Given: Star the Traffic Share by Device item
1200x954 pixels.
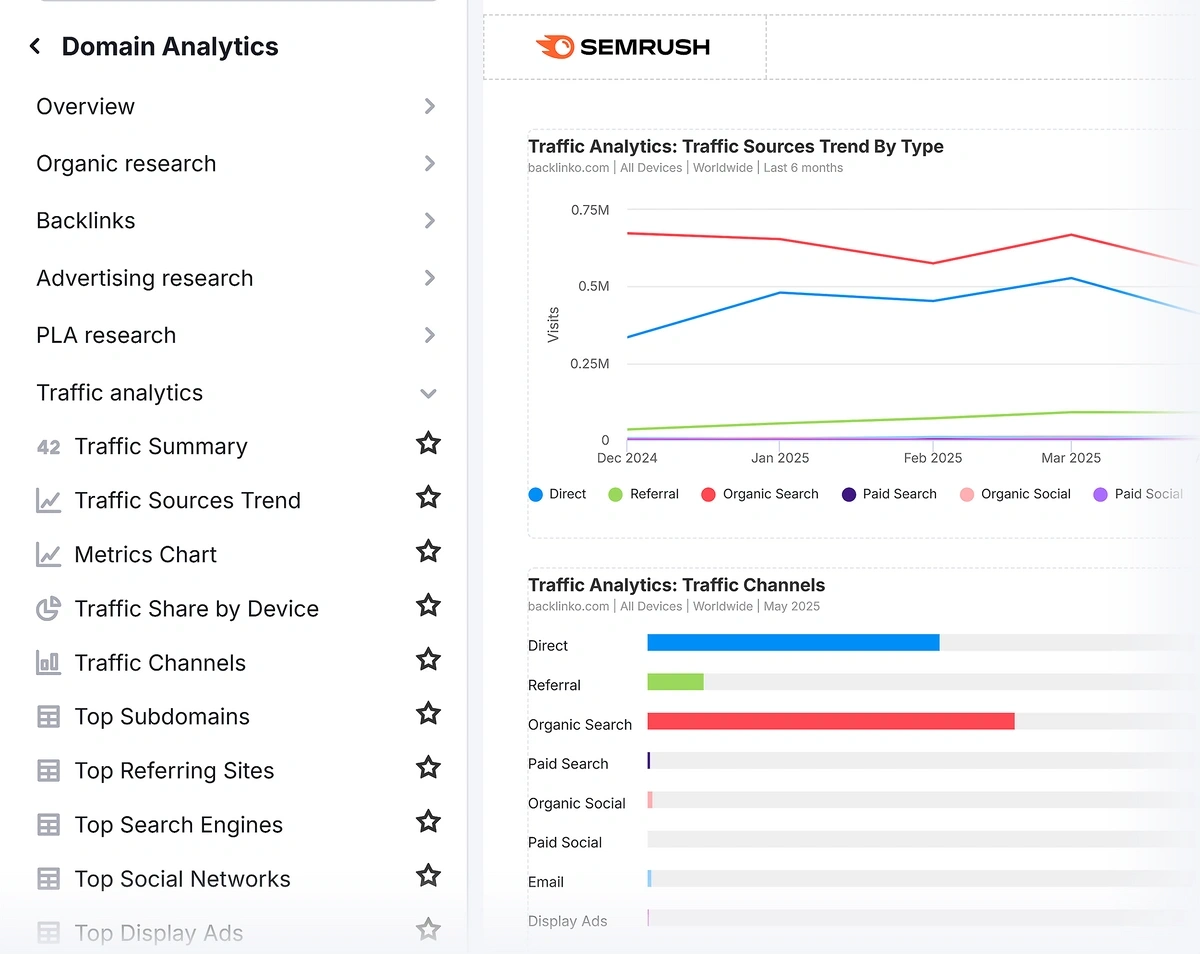Looking at the screenshot, I should (x=428, y=605).
